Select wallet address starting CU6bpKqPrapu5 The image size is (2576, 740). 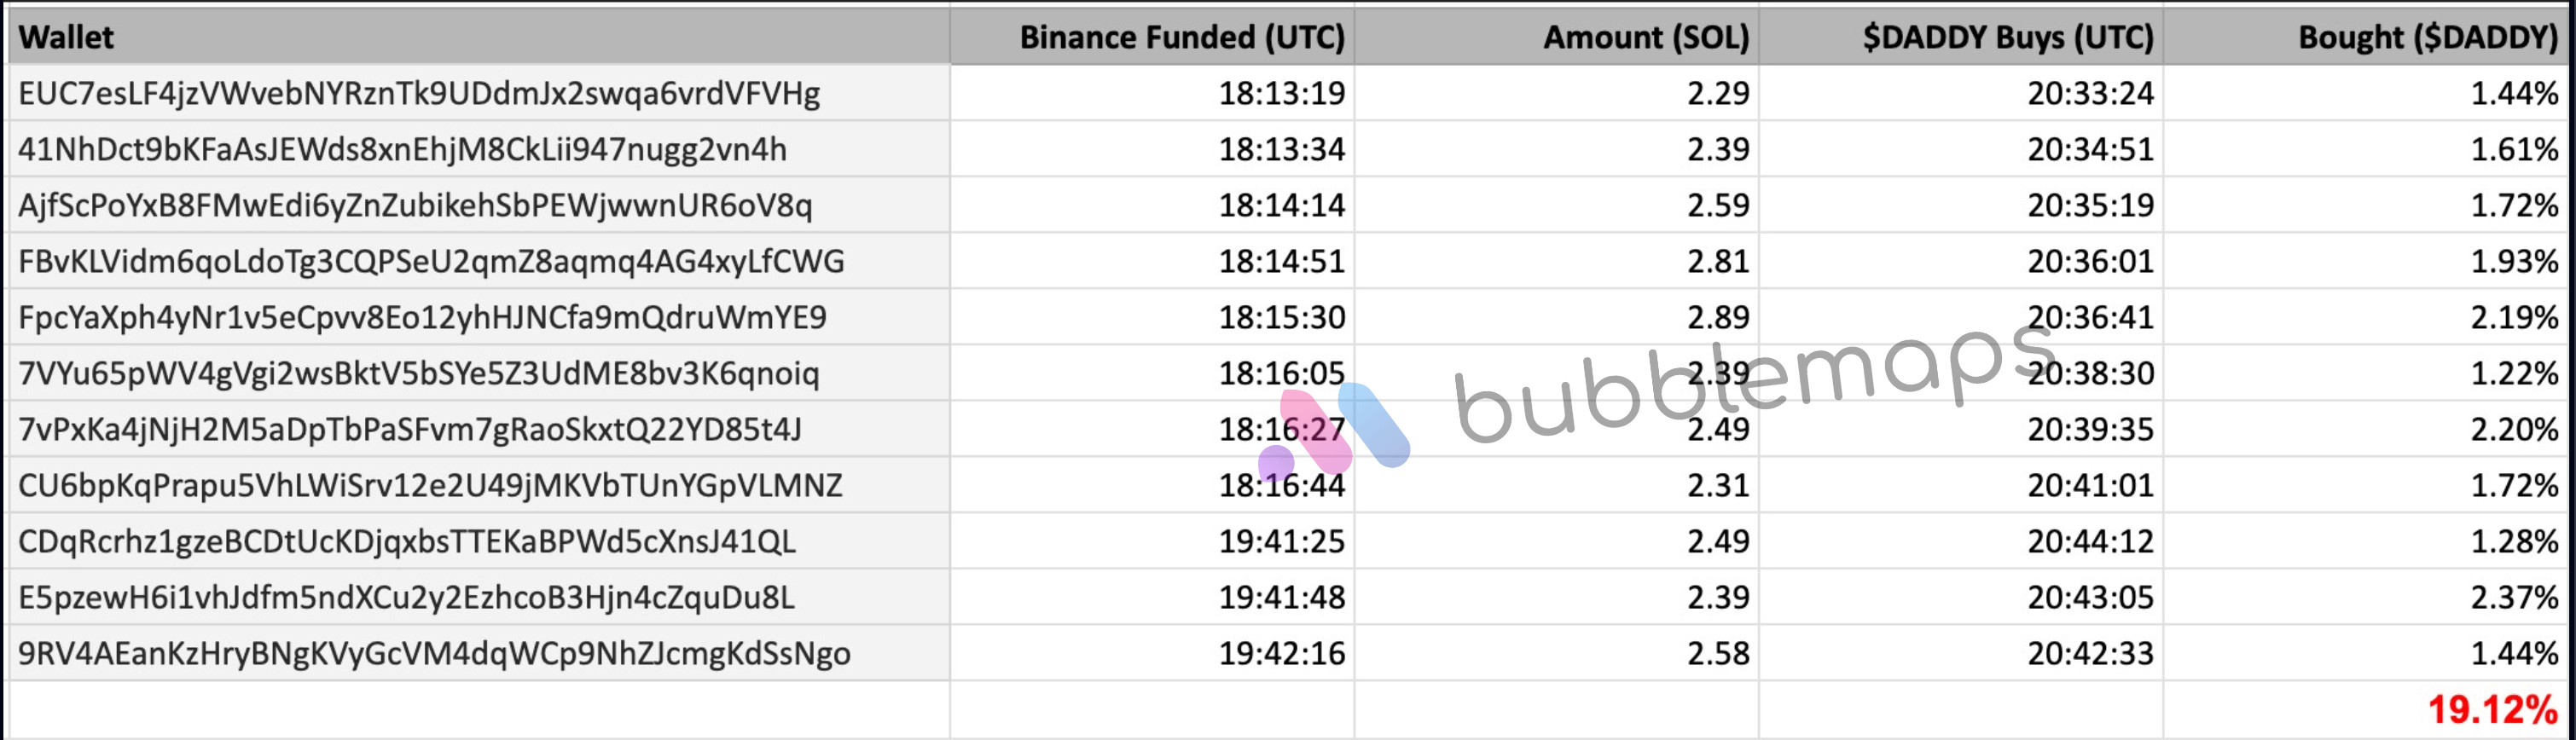(x=430, y=485)
